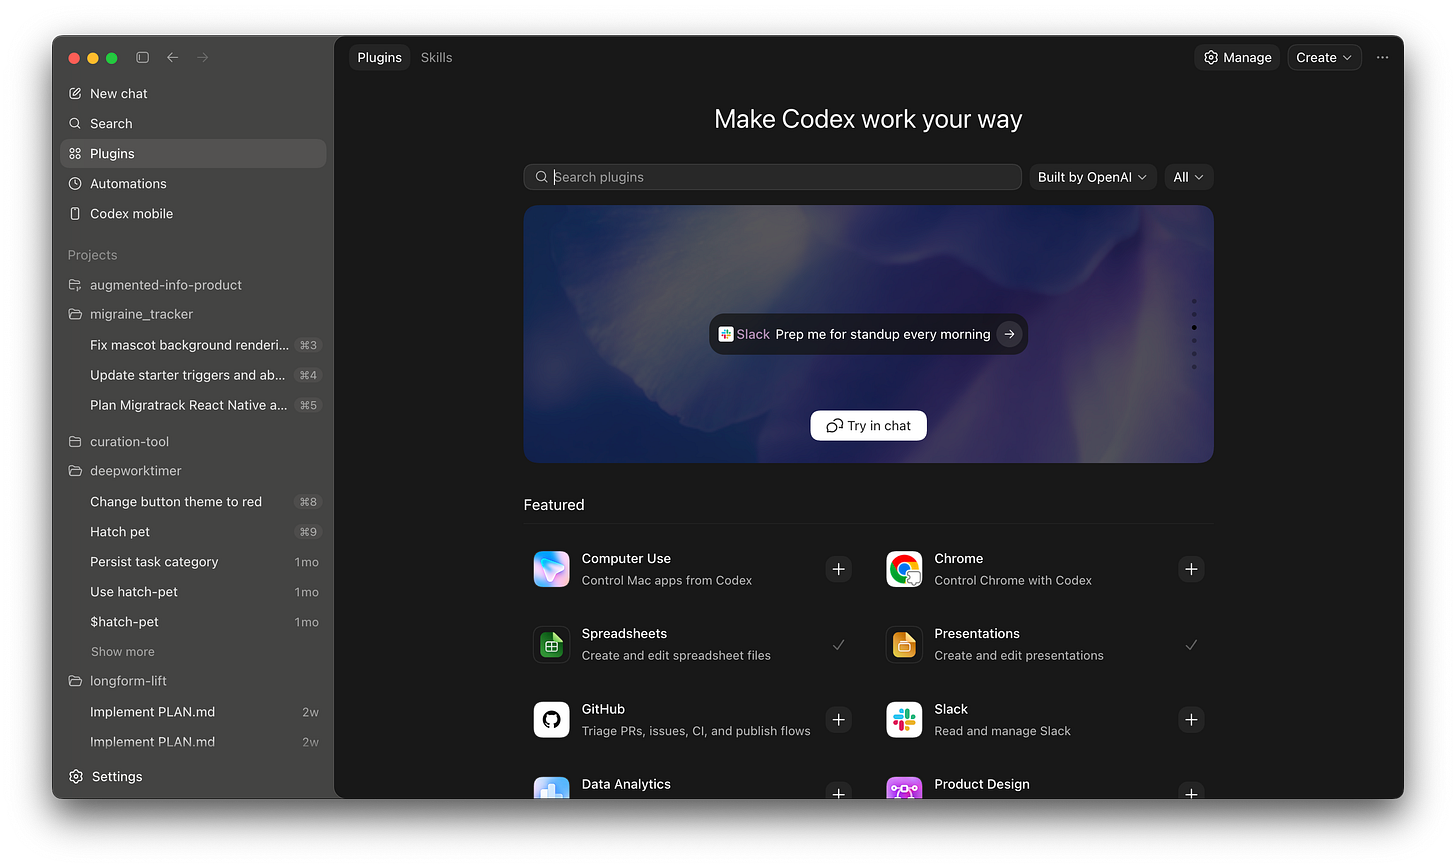
Task: Collapse the longform-lift project folder
Action: pos(75,681)
